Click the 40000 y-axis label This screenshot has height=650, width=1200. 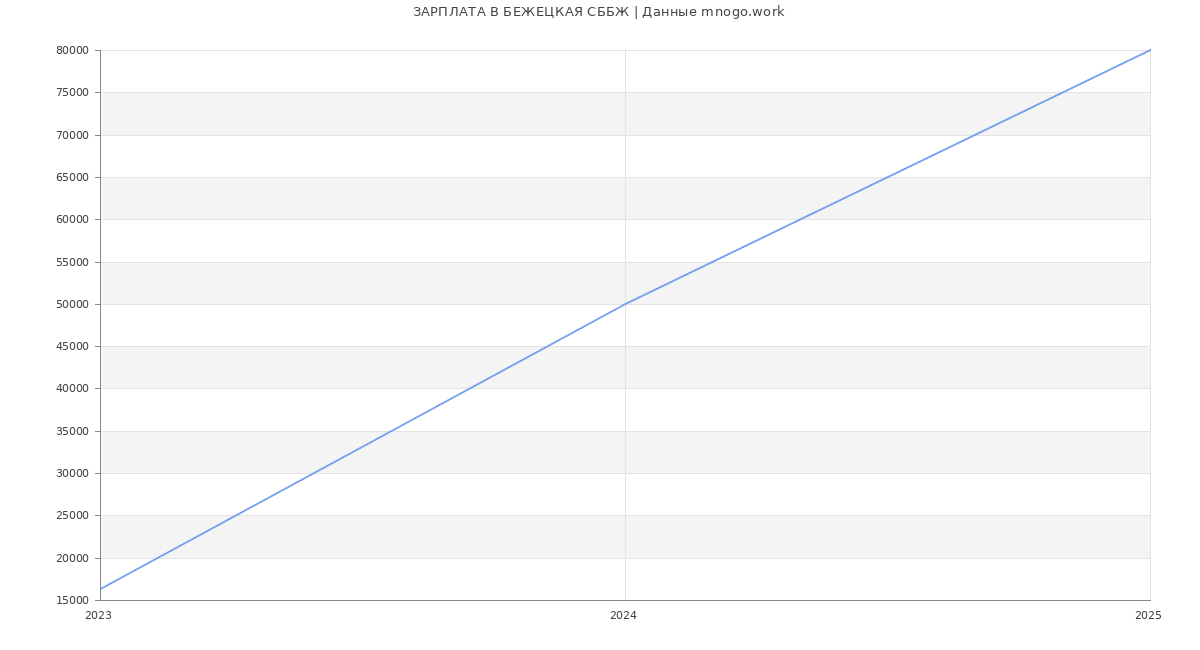pyautogui.click(x=72, y=389)
